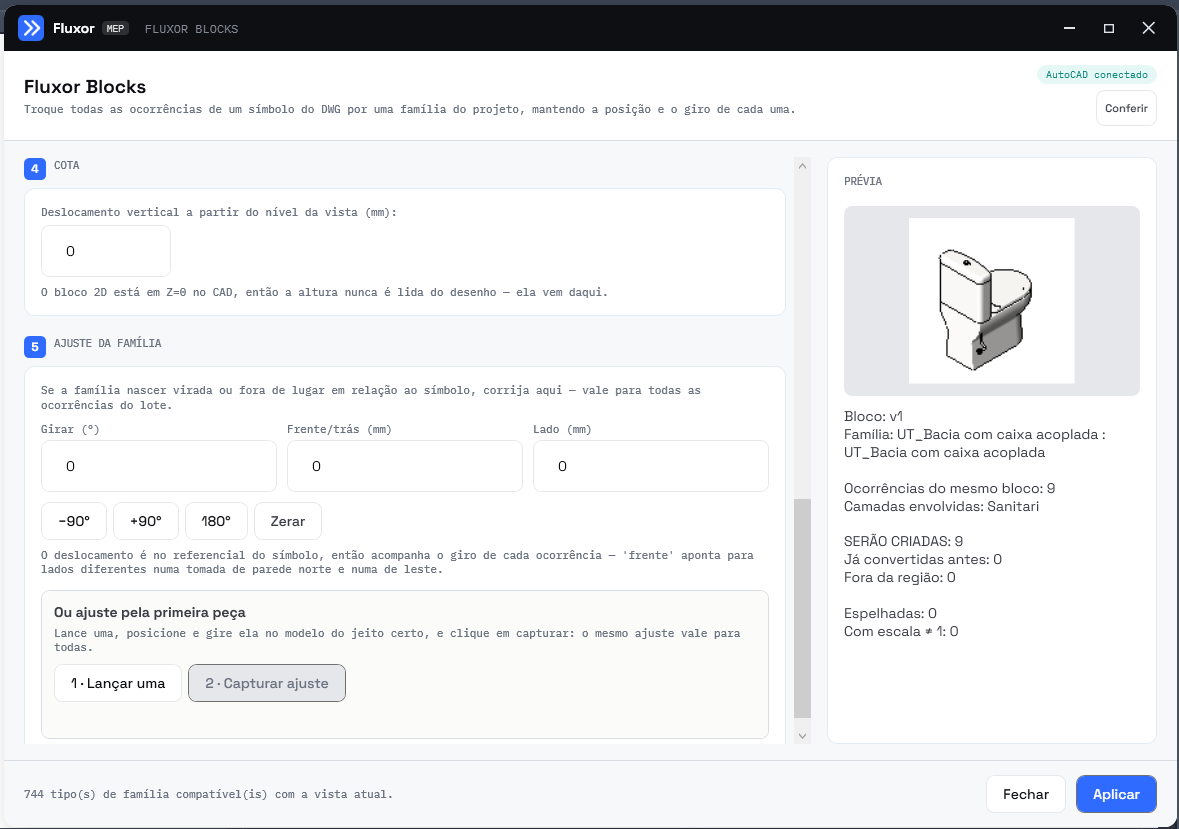
Task: Click 'Ocorrências do mesmo bloco: 9' text
Action: coord(949,489)
